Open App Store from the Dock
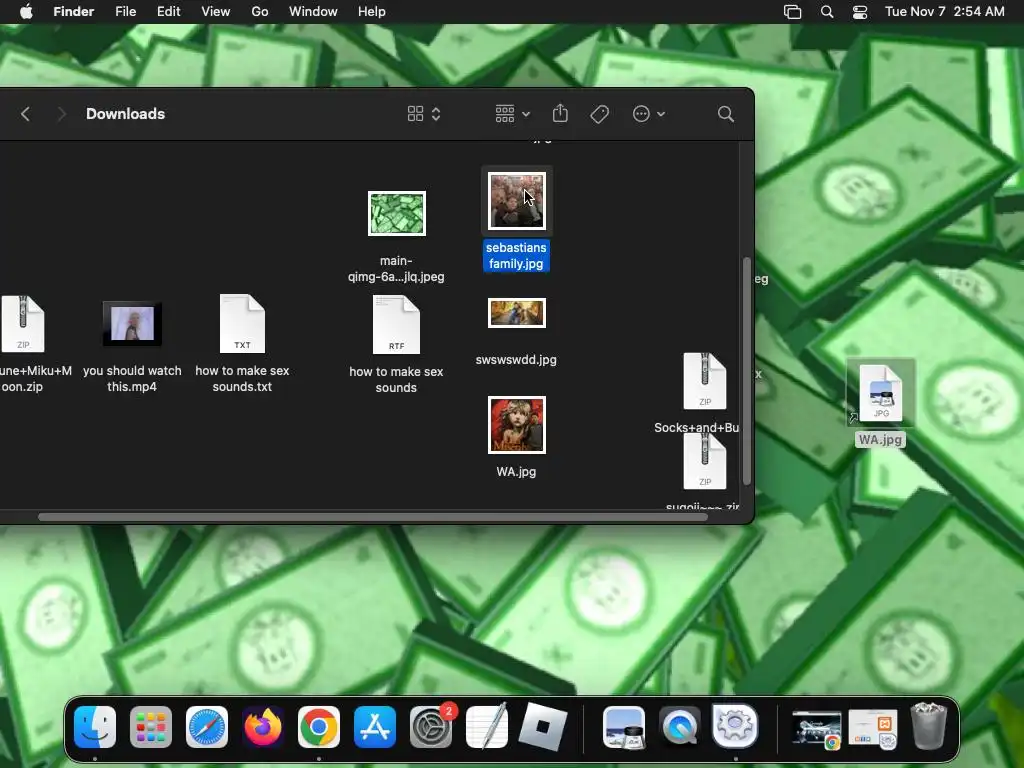1024x768 pixels. coord(375,726)
